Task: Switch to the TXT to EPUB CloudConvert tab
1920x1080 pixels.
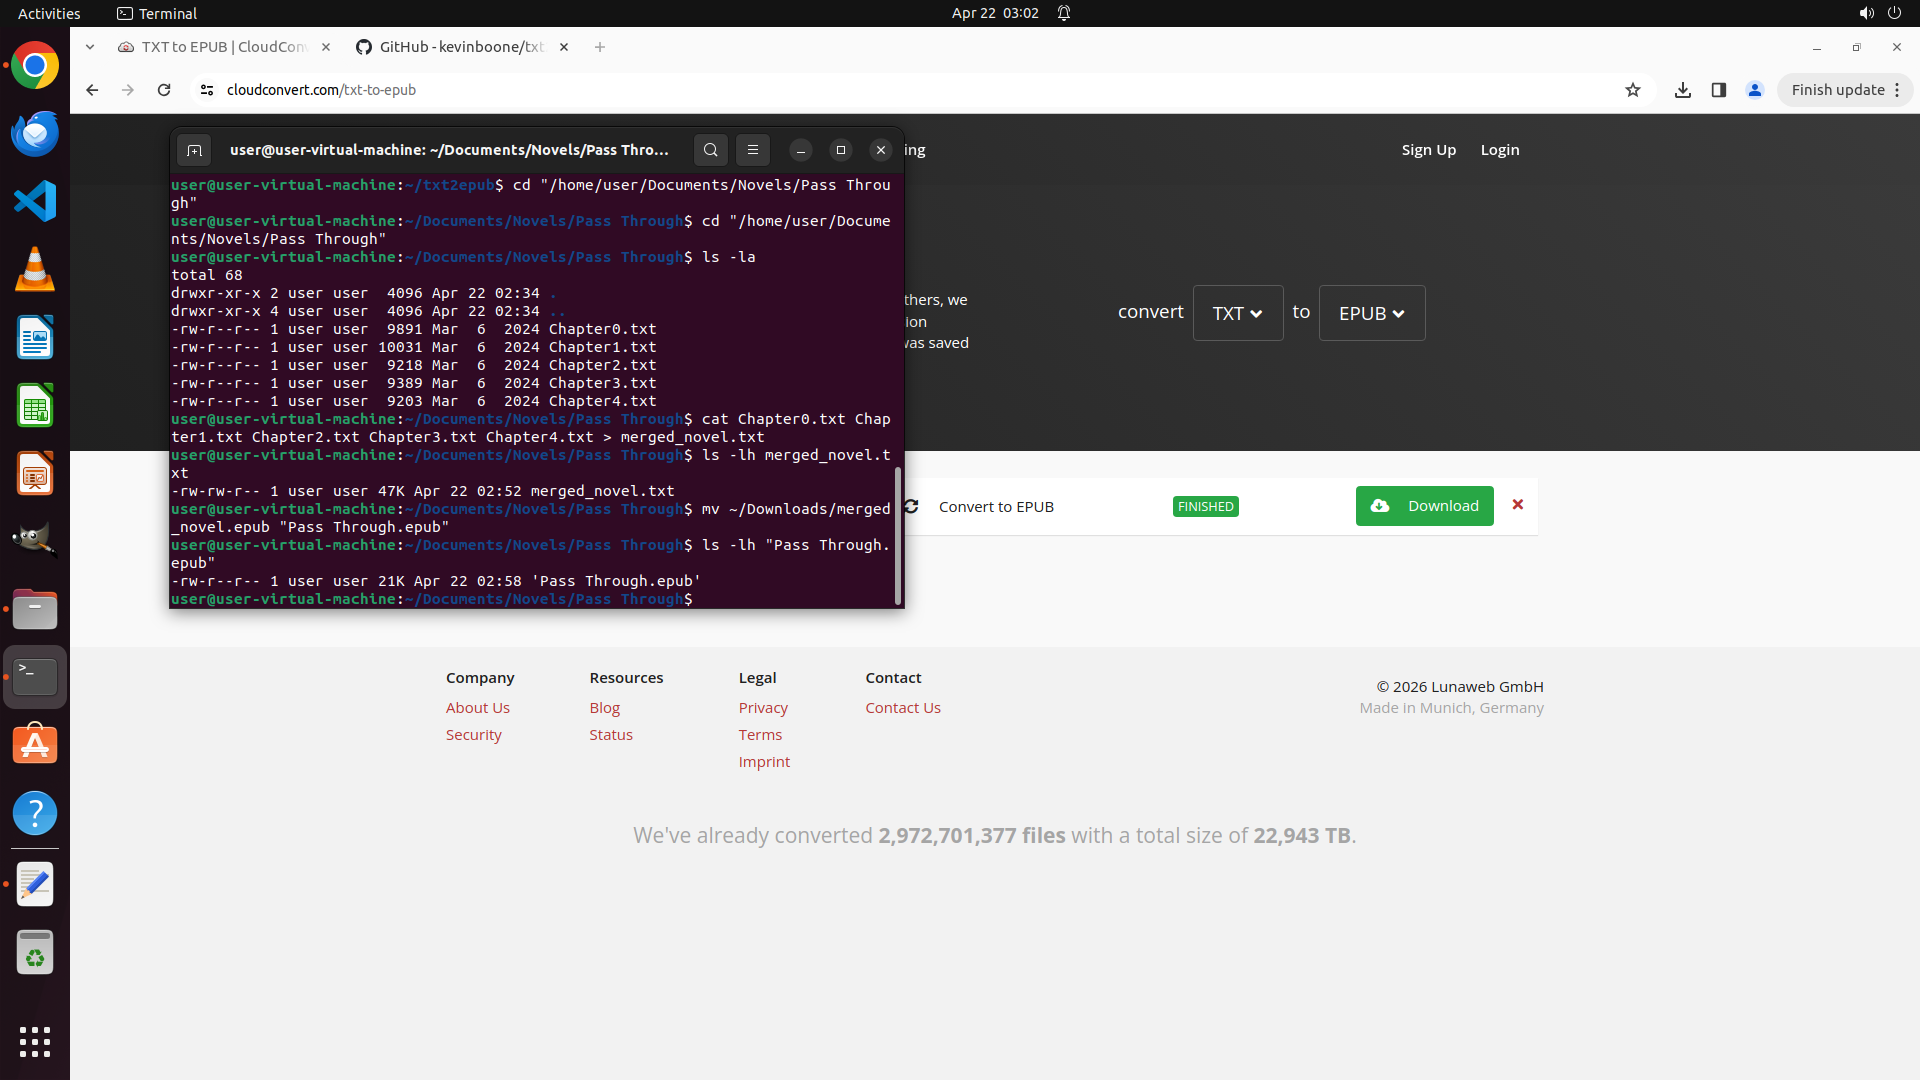Action: (x=223, y=47)
